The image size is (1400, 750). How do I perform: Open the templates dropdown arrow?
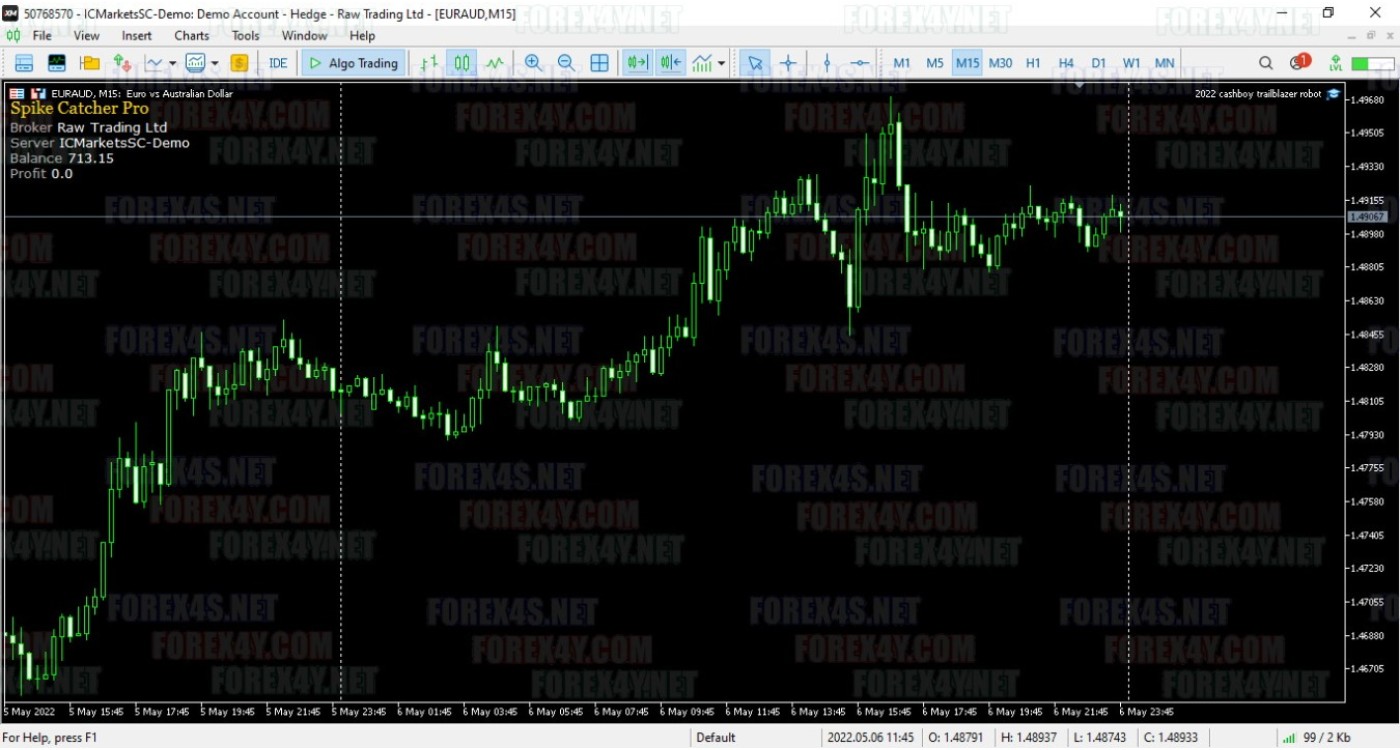click(215, 63)
